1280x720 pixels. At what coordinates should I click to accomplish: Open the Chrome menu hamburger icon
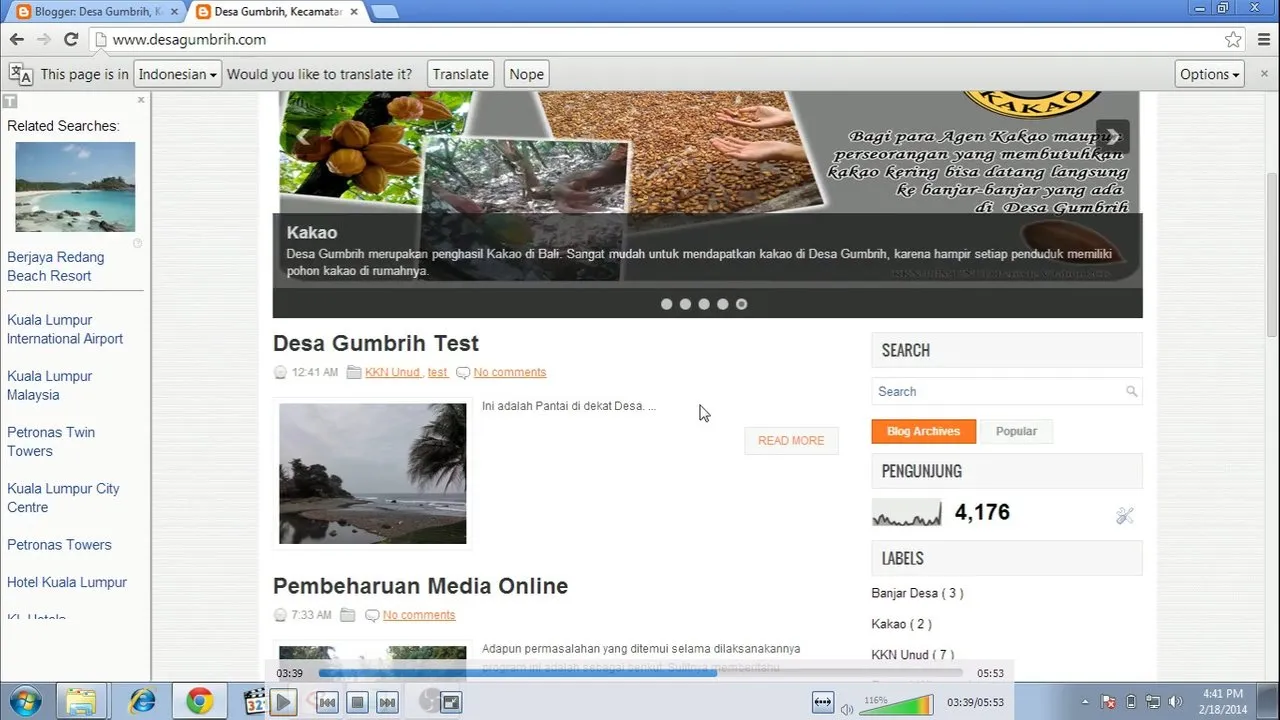(x=1263, y=40)
